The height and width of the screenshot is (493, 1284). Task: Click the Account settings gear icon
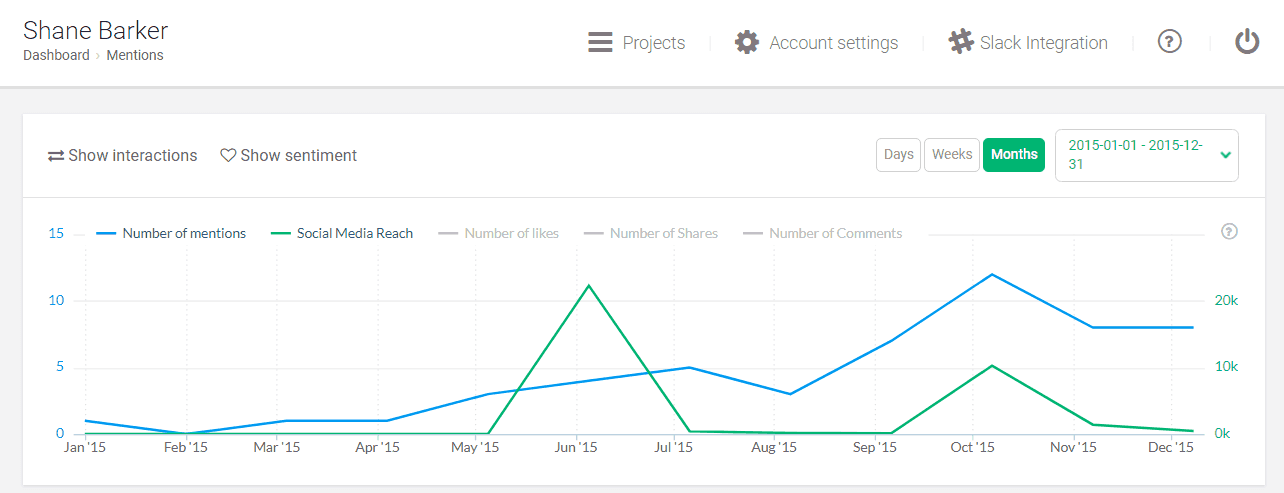(x=747, y=43)
